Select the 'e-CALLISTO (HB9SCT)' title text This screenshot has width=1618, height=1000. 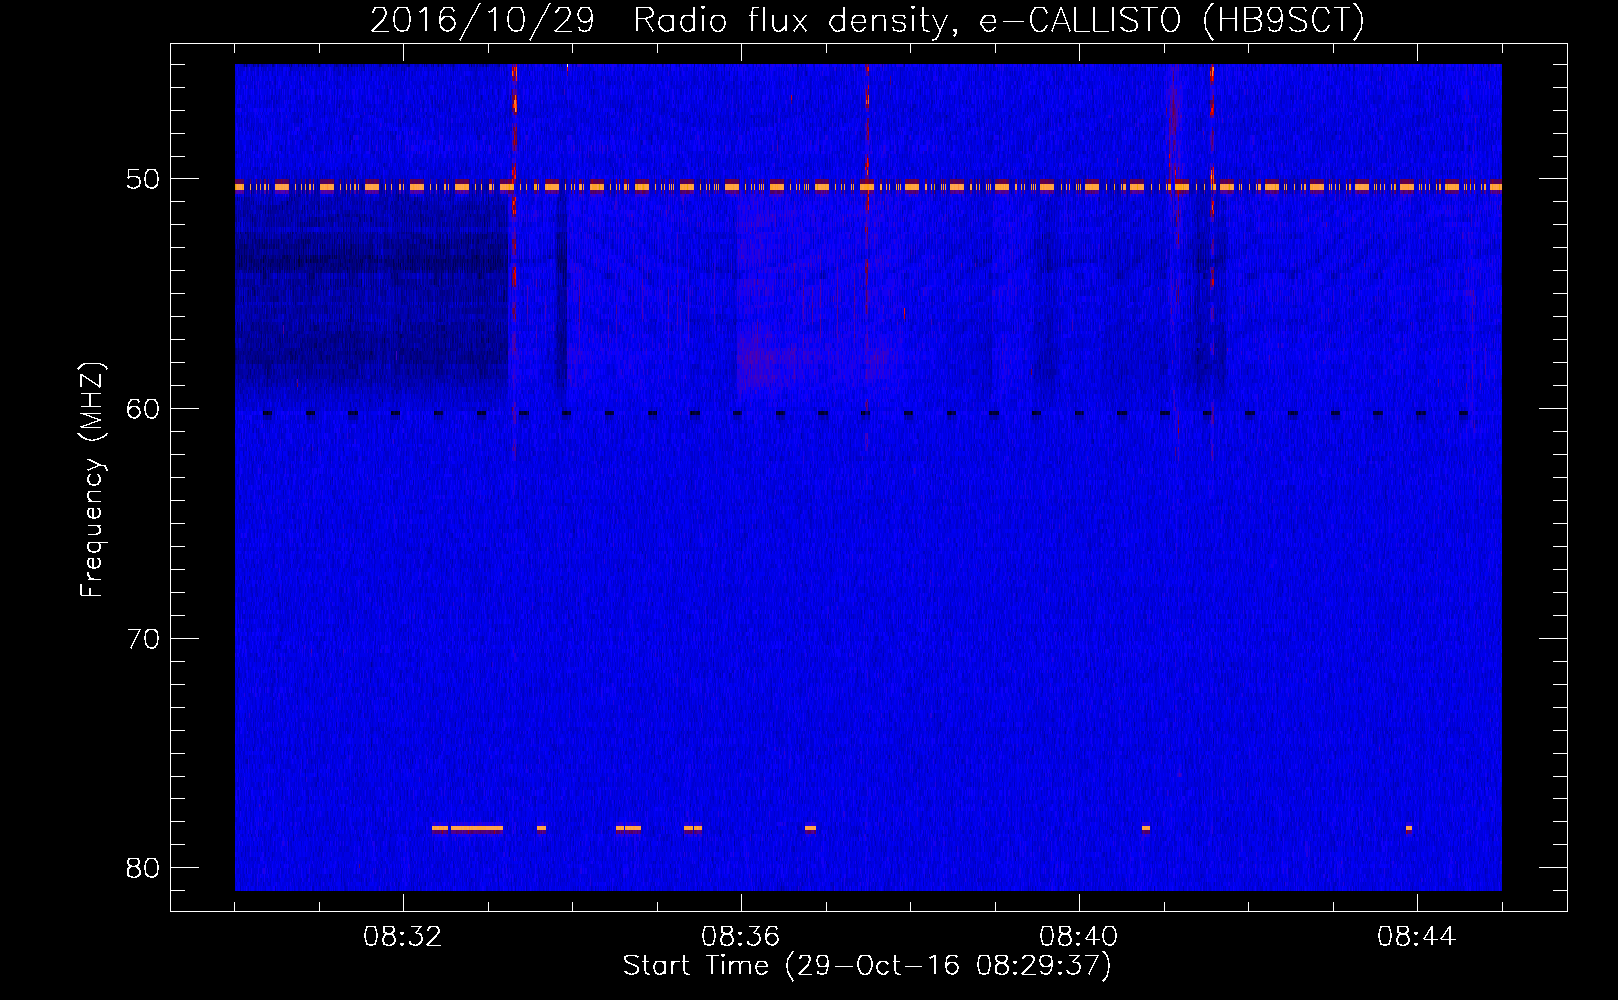coord(1171,21)
